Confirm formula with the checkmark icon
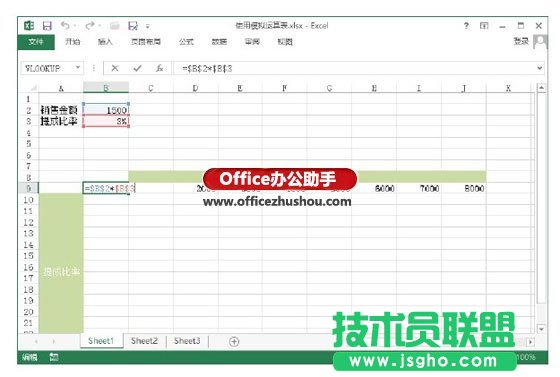Image resolution: width=560 pixels, height=377 pixels. (137, 68)
